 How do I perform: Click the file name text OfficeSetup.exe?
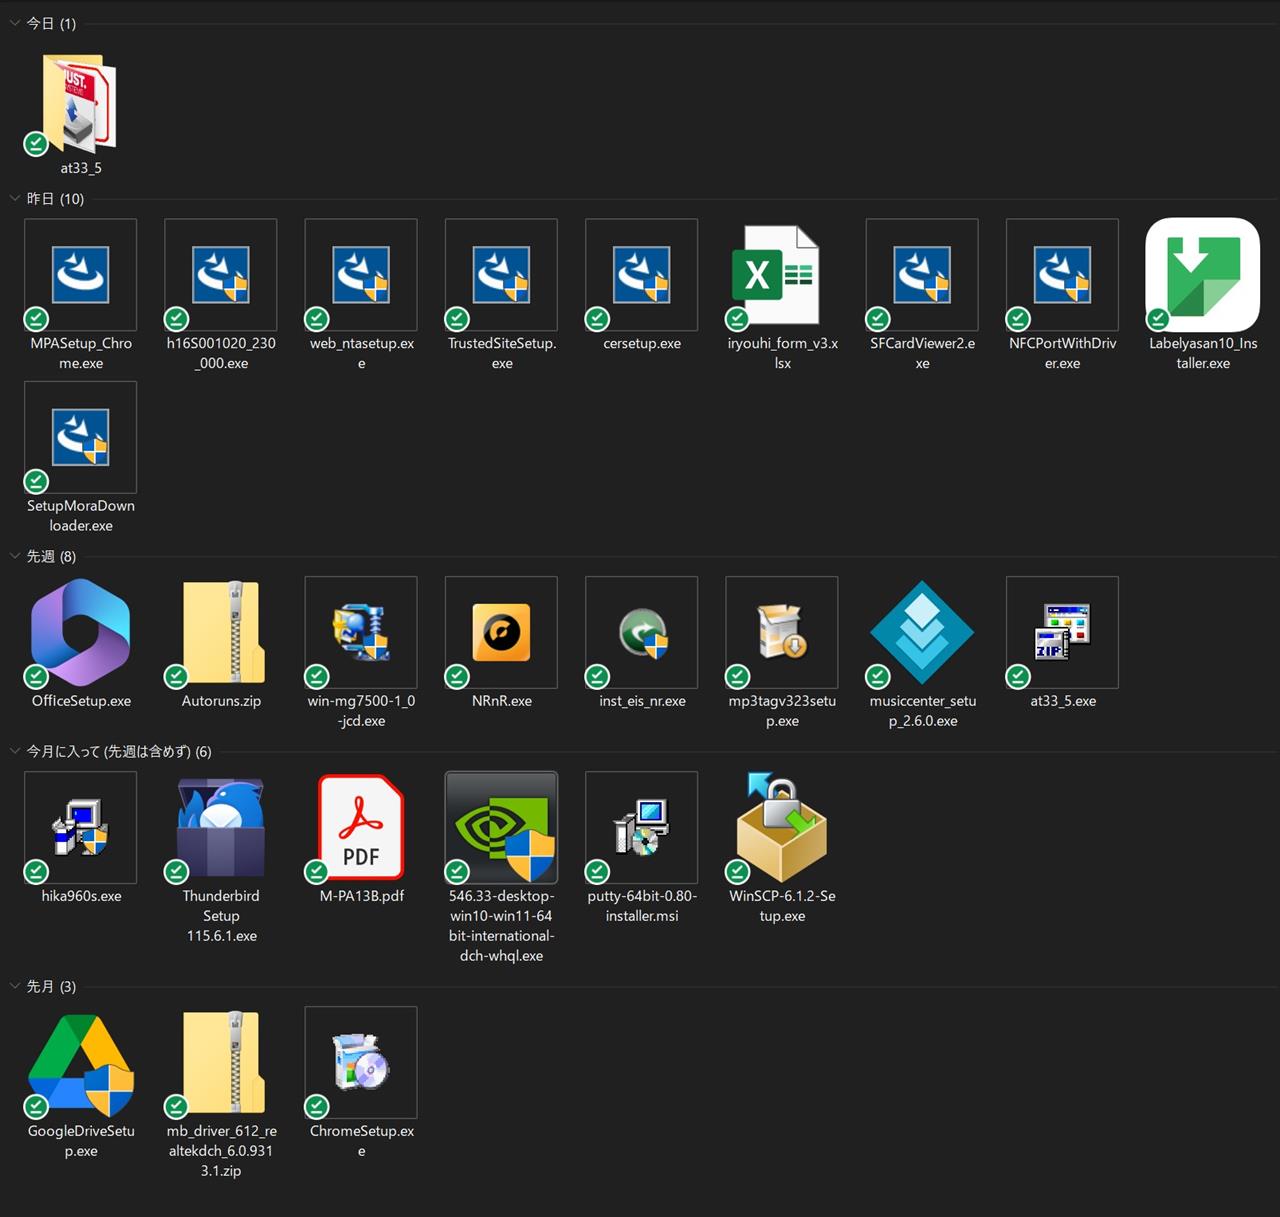(81, 701)
